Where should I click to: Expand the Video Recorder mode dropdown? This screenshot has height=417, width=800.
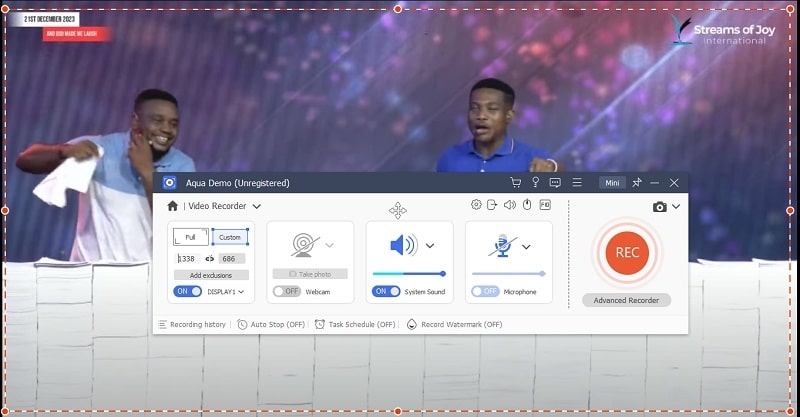(x=257, y=206)
